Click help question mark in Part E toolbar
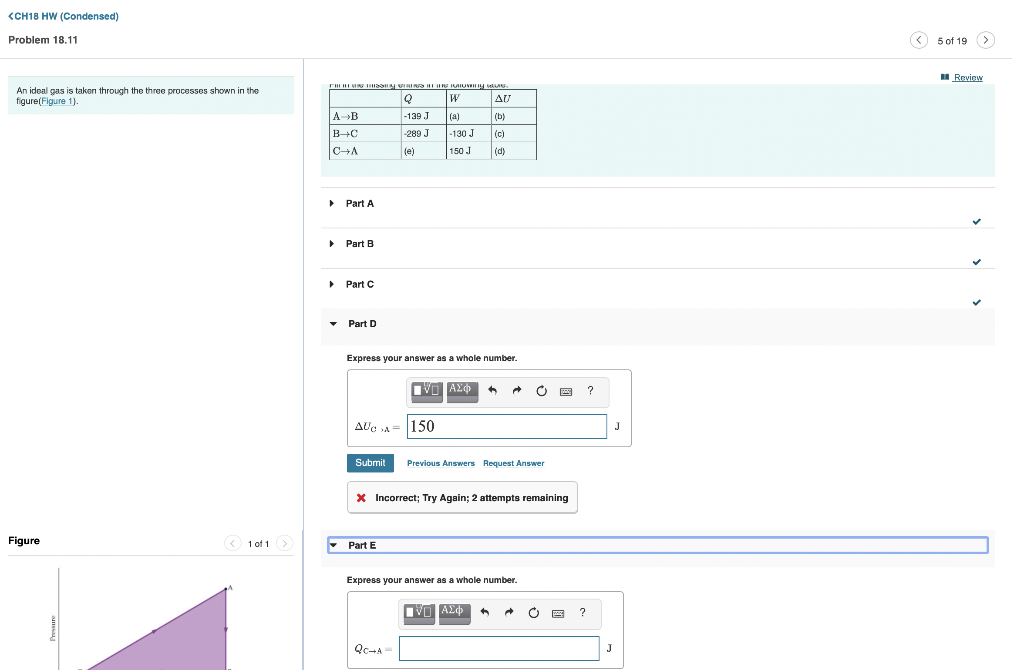 pos(583,613)
